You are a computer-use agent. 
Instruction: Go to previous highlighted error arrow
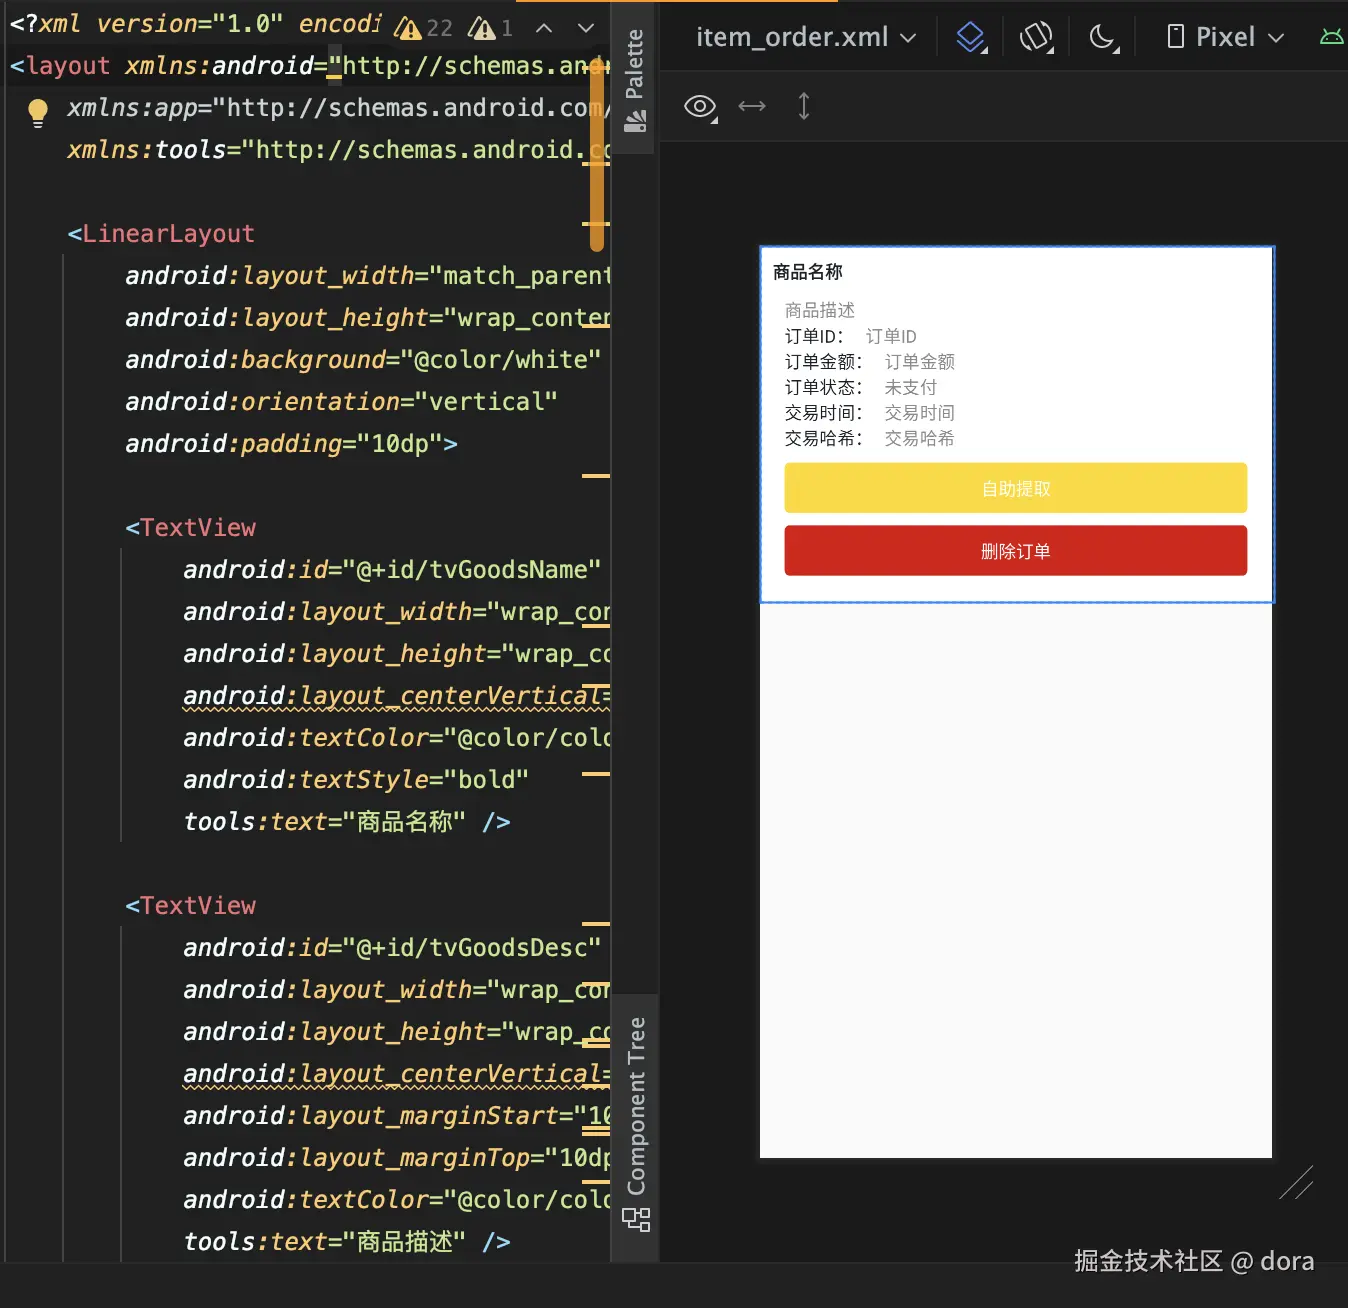point(544,28)
